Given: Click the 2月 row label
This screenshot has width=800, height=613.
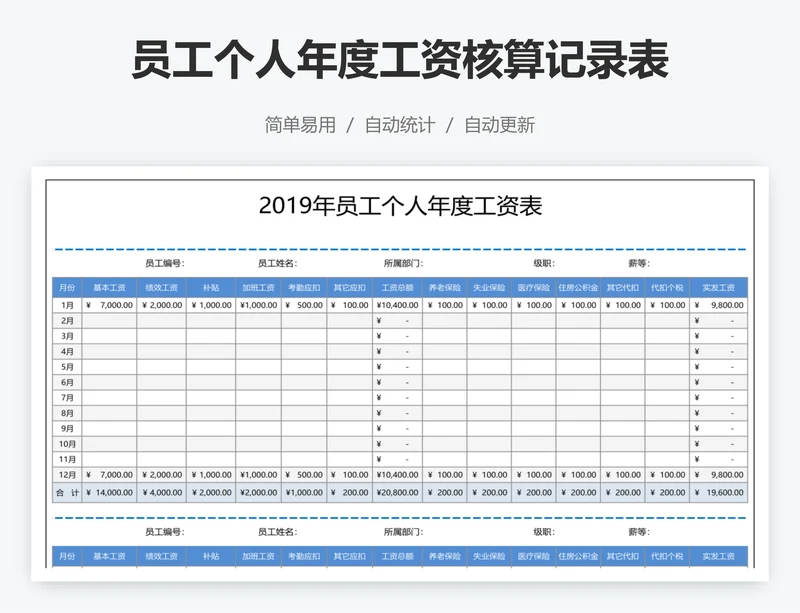Looking at the screenshot, I should 67,321.
